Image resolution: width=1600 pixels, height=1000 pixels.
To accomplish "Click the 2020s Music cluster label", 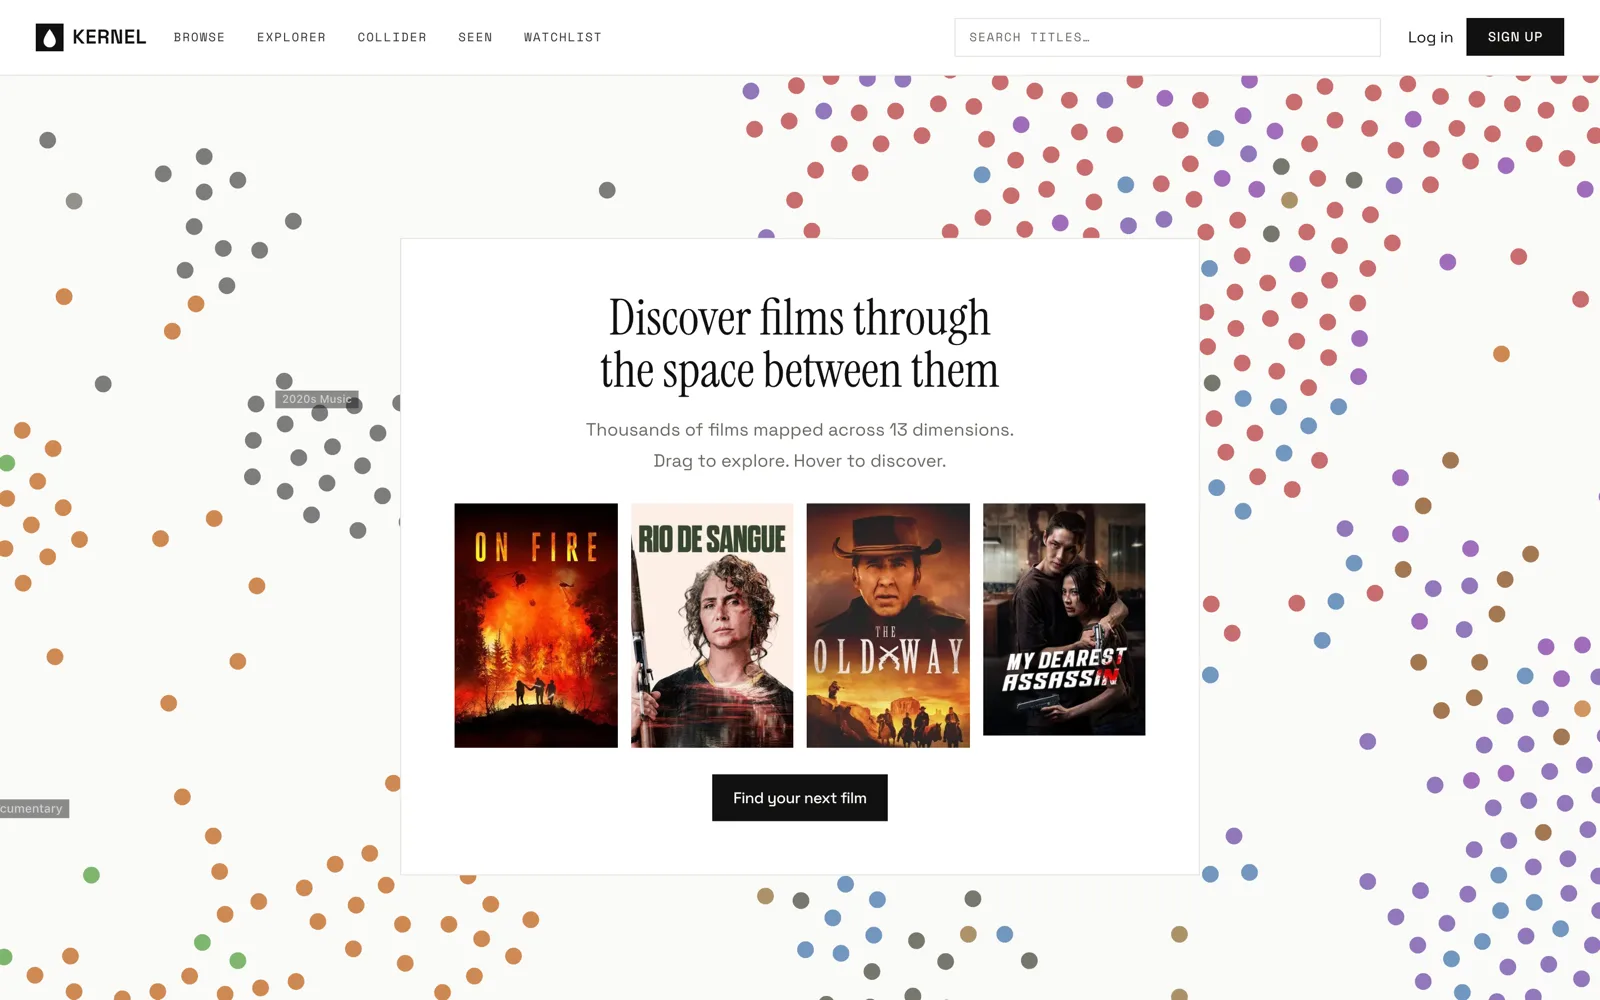I will pos(317,399).
